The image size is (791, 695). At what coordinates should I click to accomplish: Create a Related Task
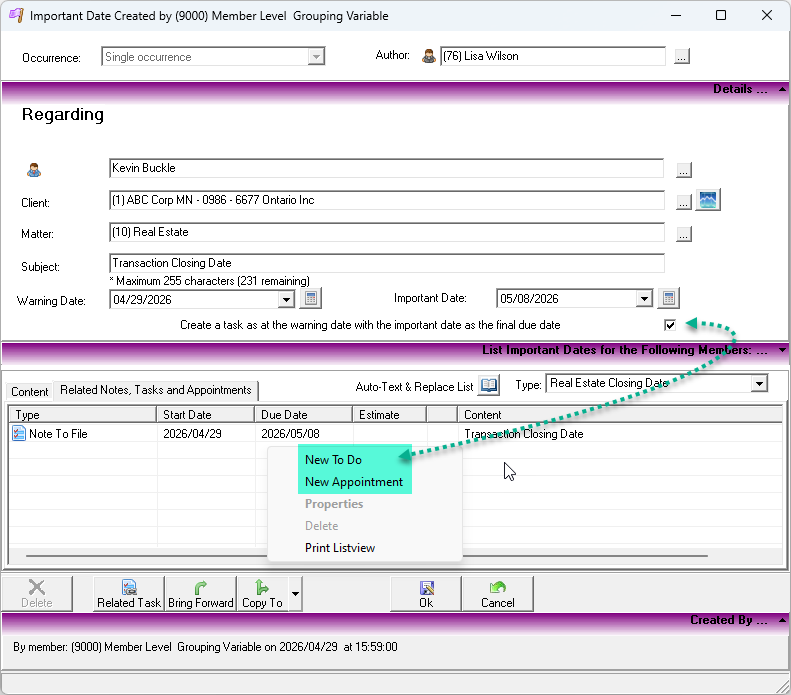(x=129, y=594)
